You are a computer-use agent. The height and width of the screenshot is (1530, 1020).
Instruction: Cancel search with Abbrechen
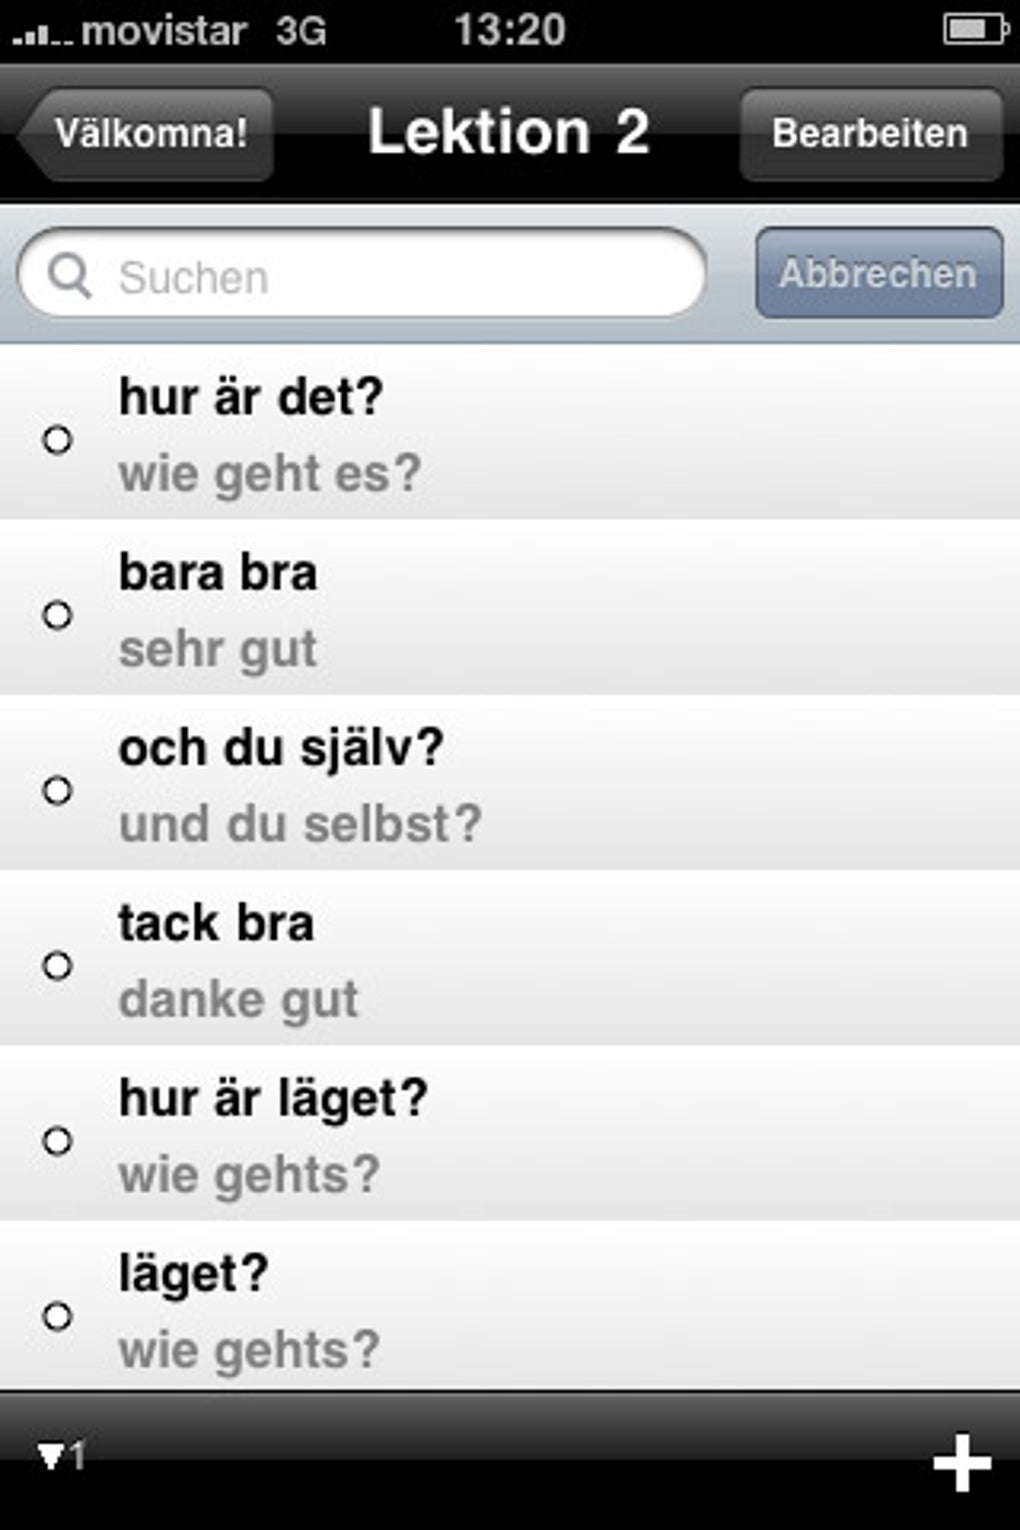878,273
